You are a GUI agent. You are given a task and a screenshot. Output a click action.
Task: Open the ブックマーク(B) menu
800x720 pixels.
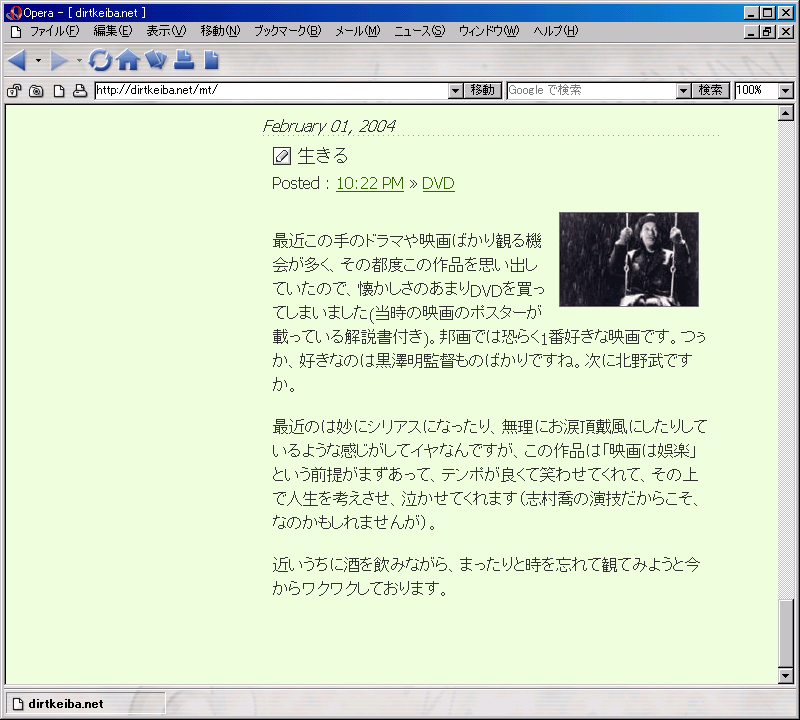coord(288,31)
